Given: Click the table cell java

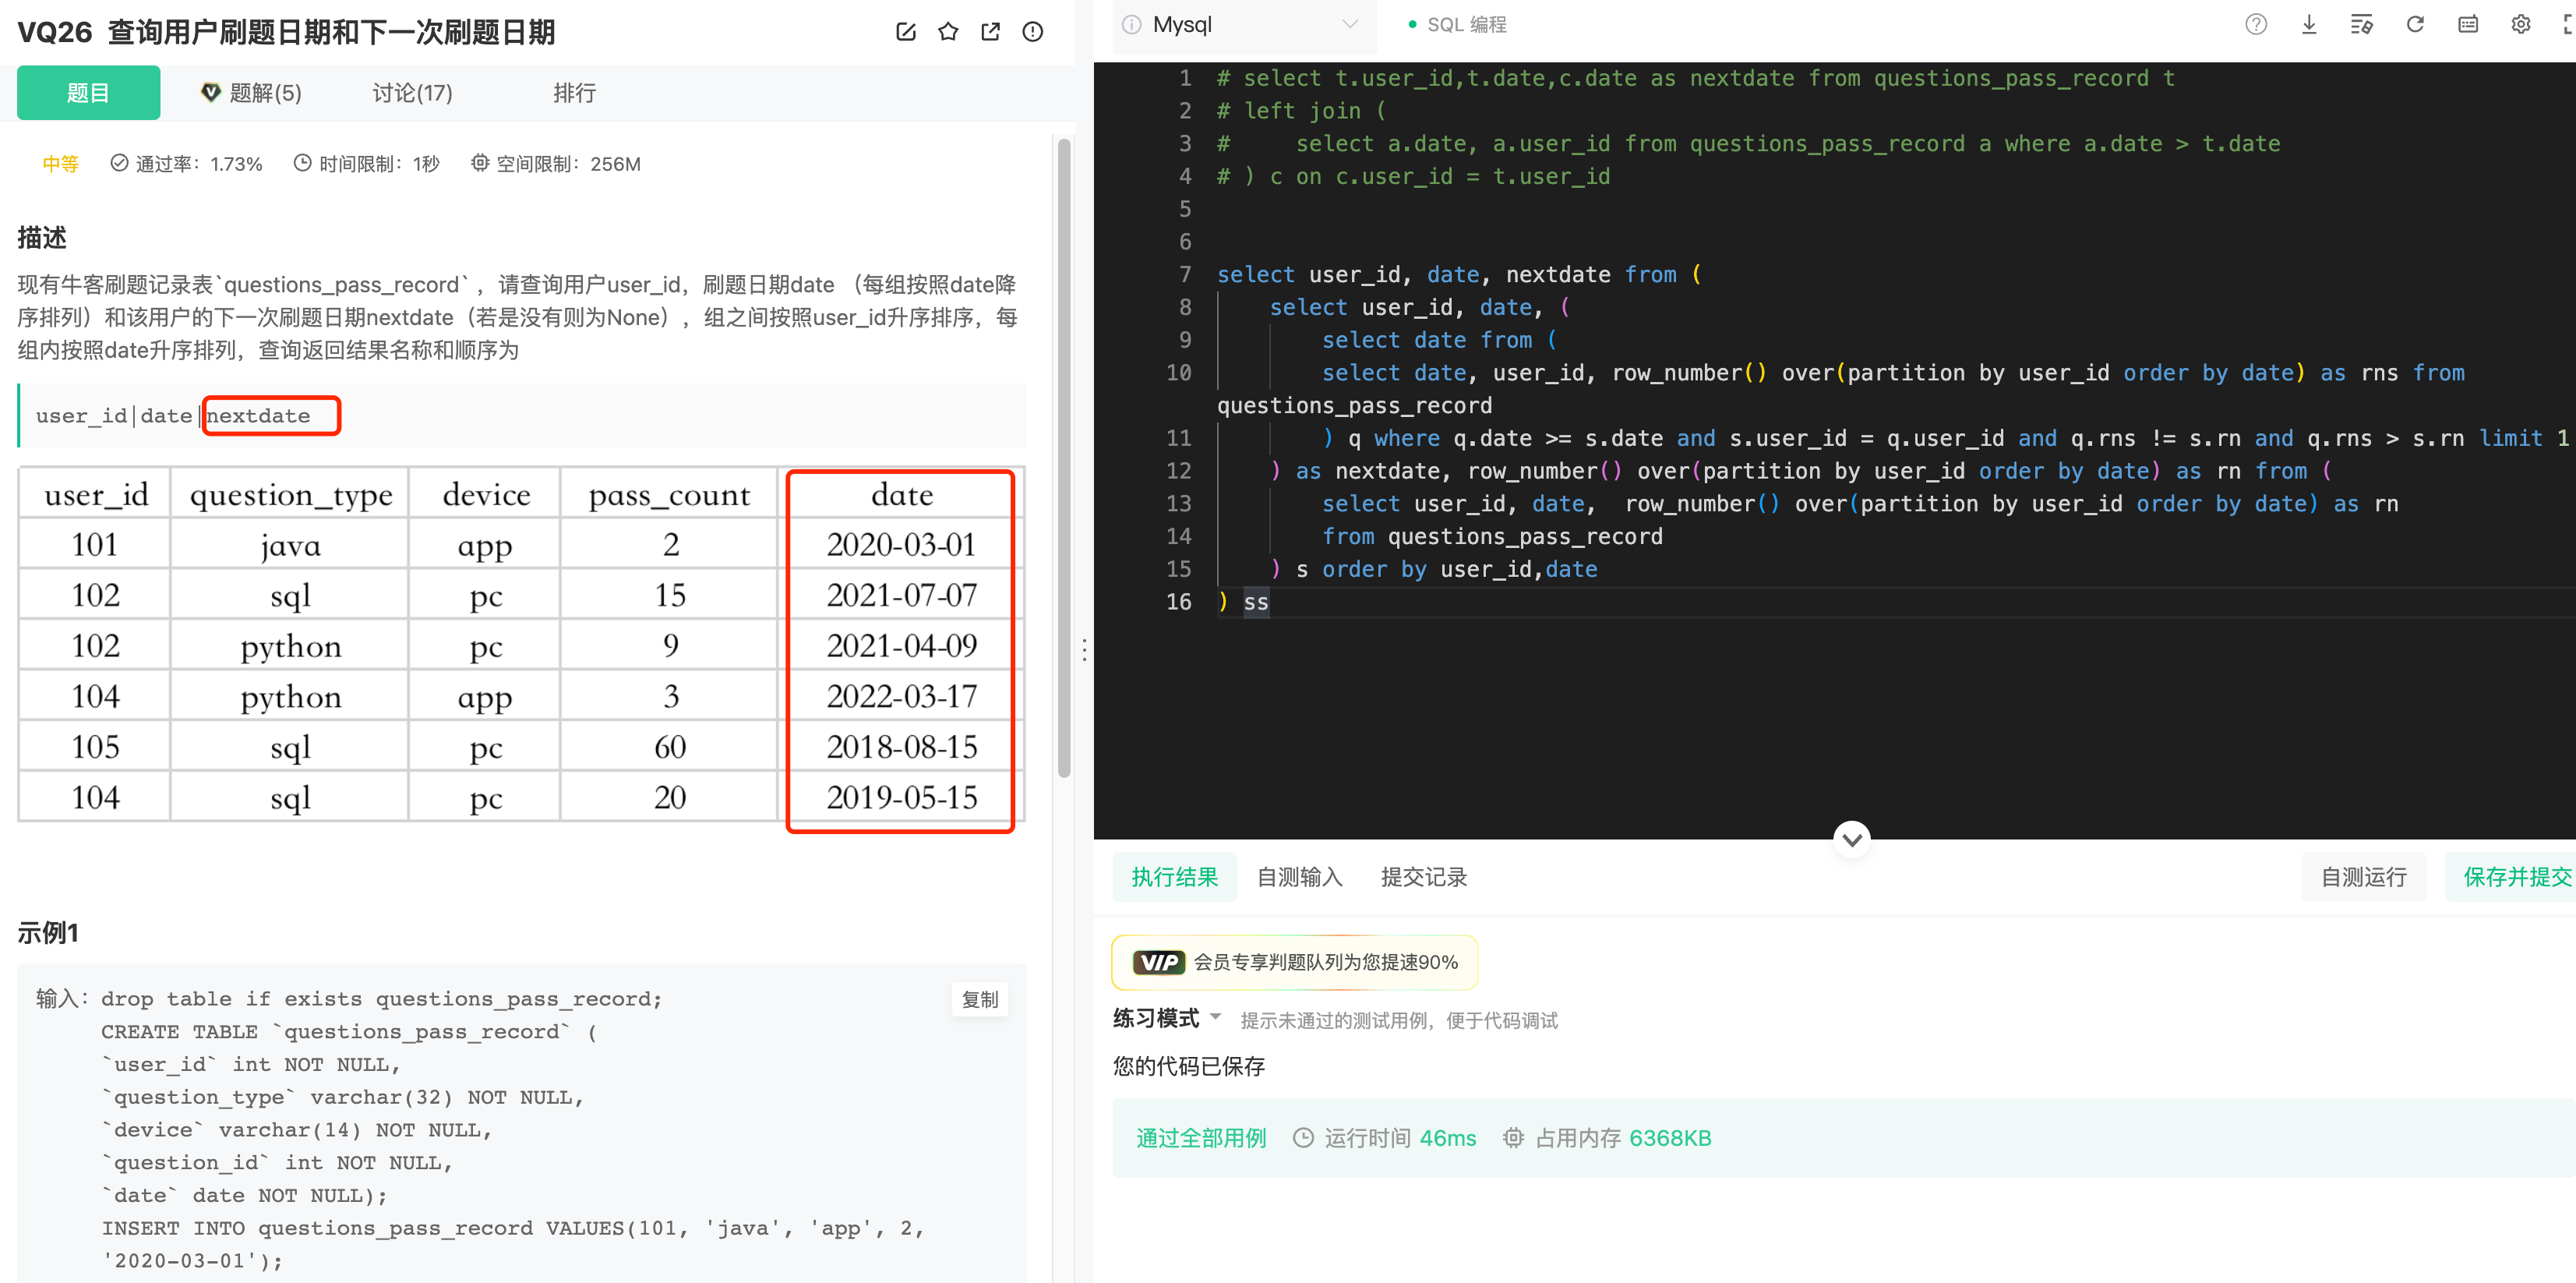Looking at the screenshot, I should [x=290, y=544].
